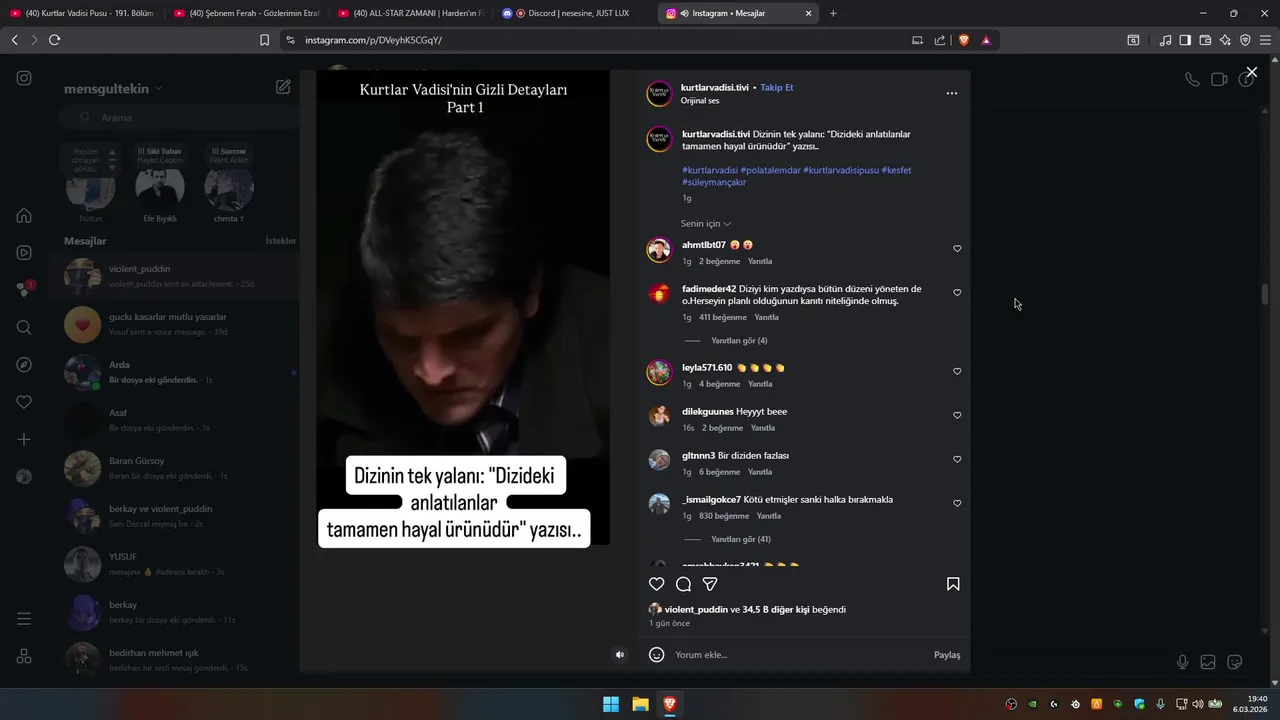Mute audio on the Instagram tab
1280x720 pixels.
684,14
